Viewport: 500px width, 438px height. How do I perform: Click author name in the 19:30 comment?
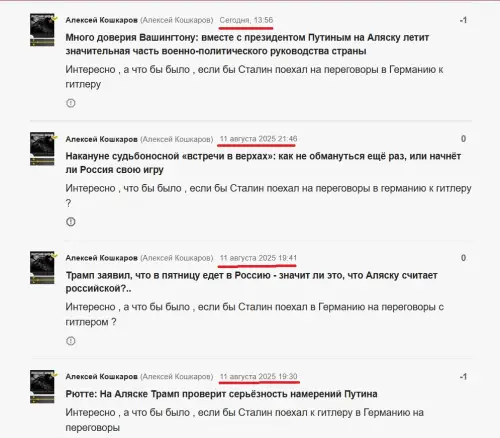point(101,376)
